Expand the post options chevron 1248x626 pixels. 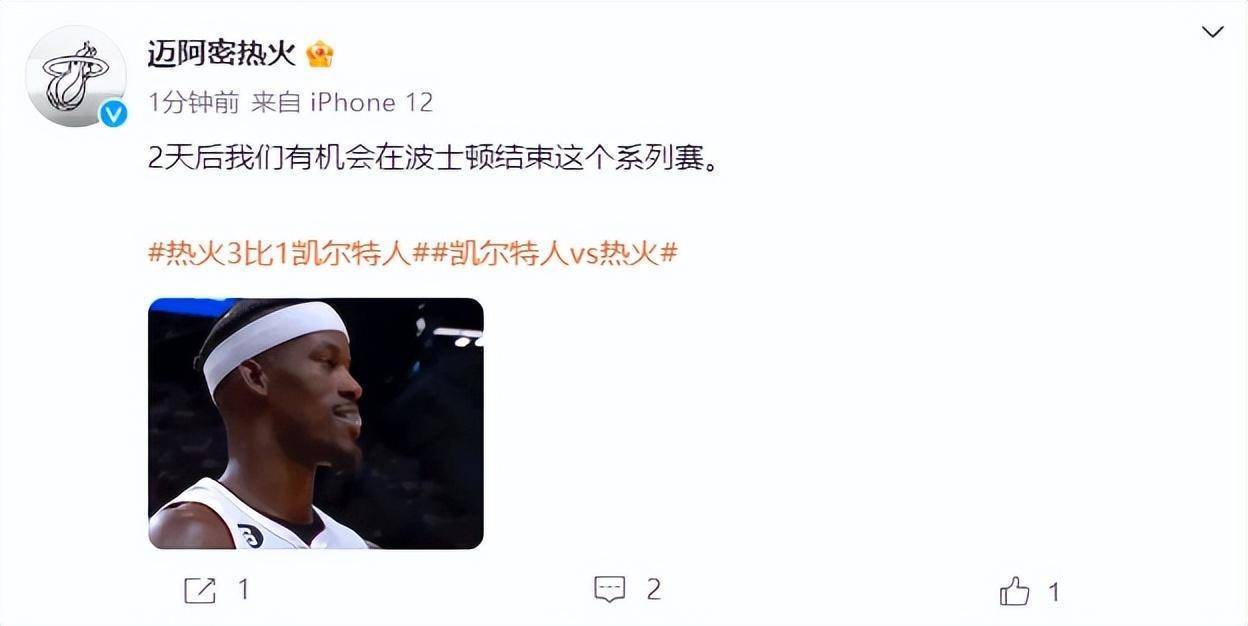click(1212, 32)
